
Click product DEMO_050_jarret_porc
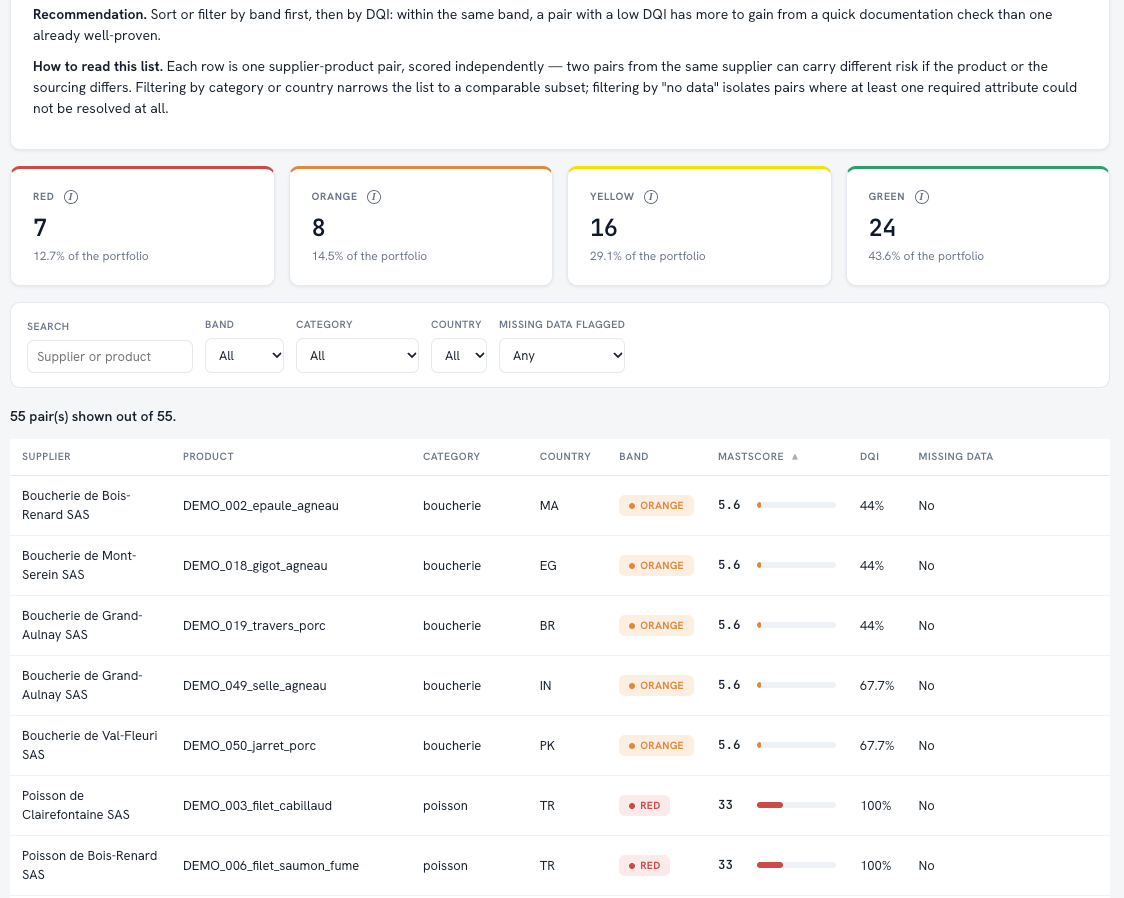click(x=249, y=746)
